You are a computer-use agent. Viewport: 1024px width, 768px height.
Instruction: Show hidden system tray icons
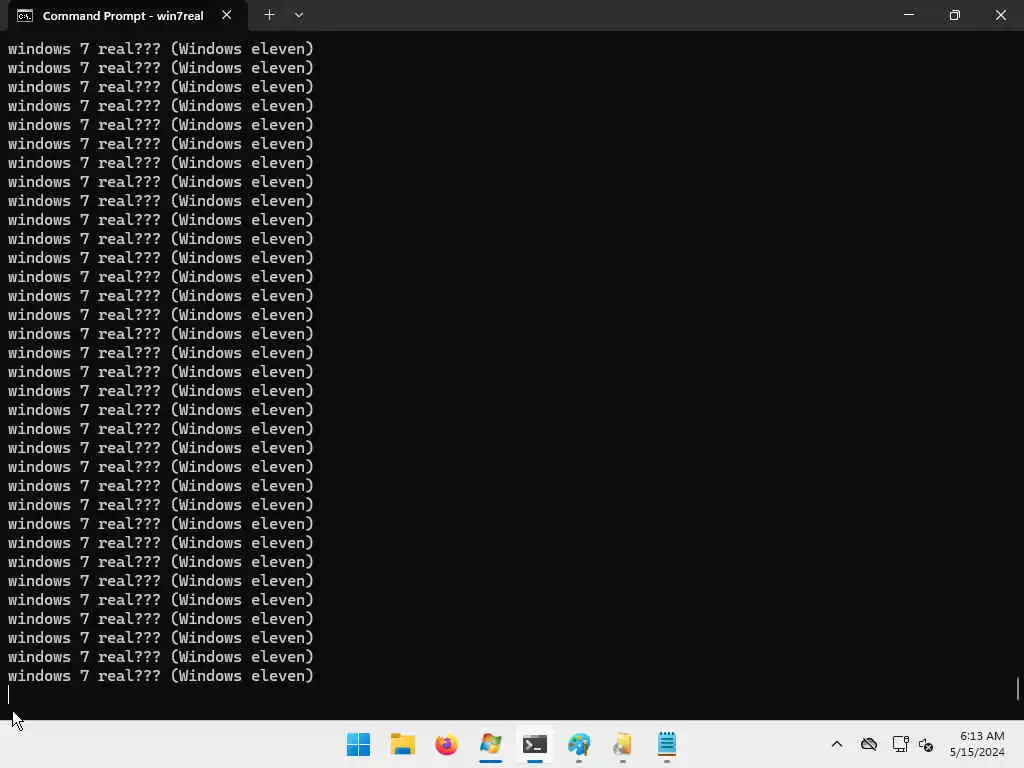click(837, 744)
